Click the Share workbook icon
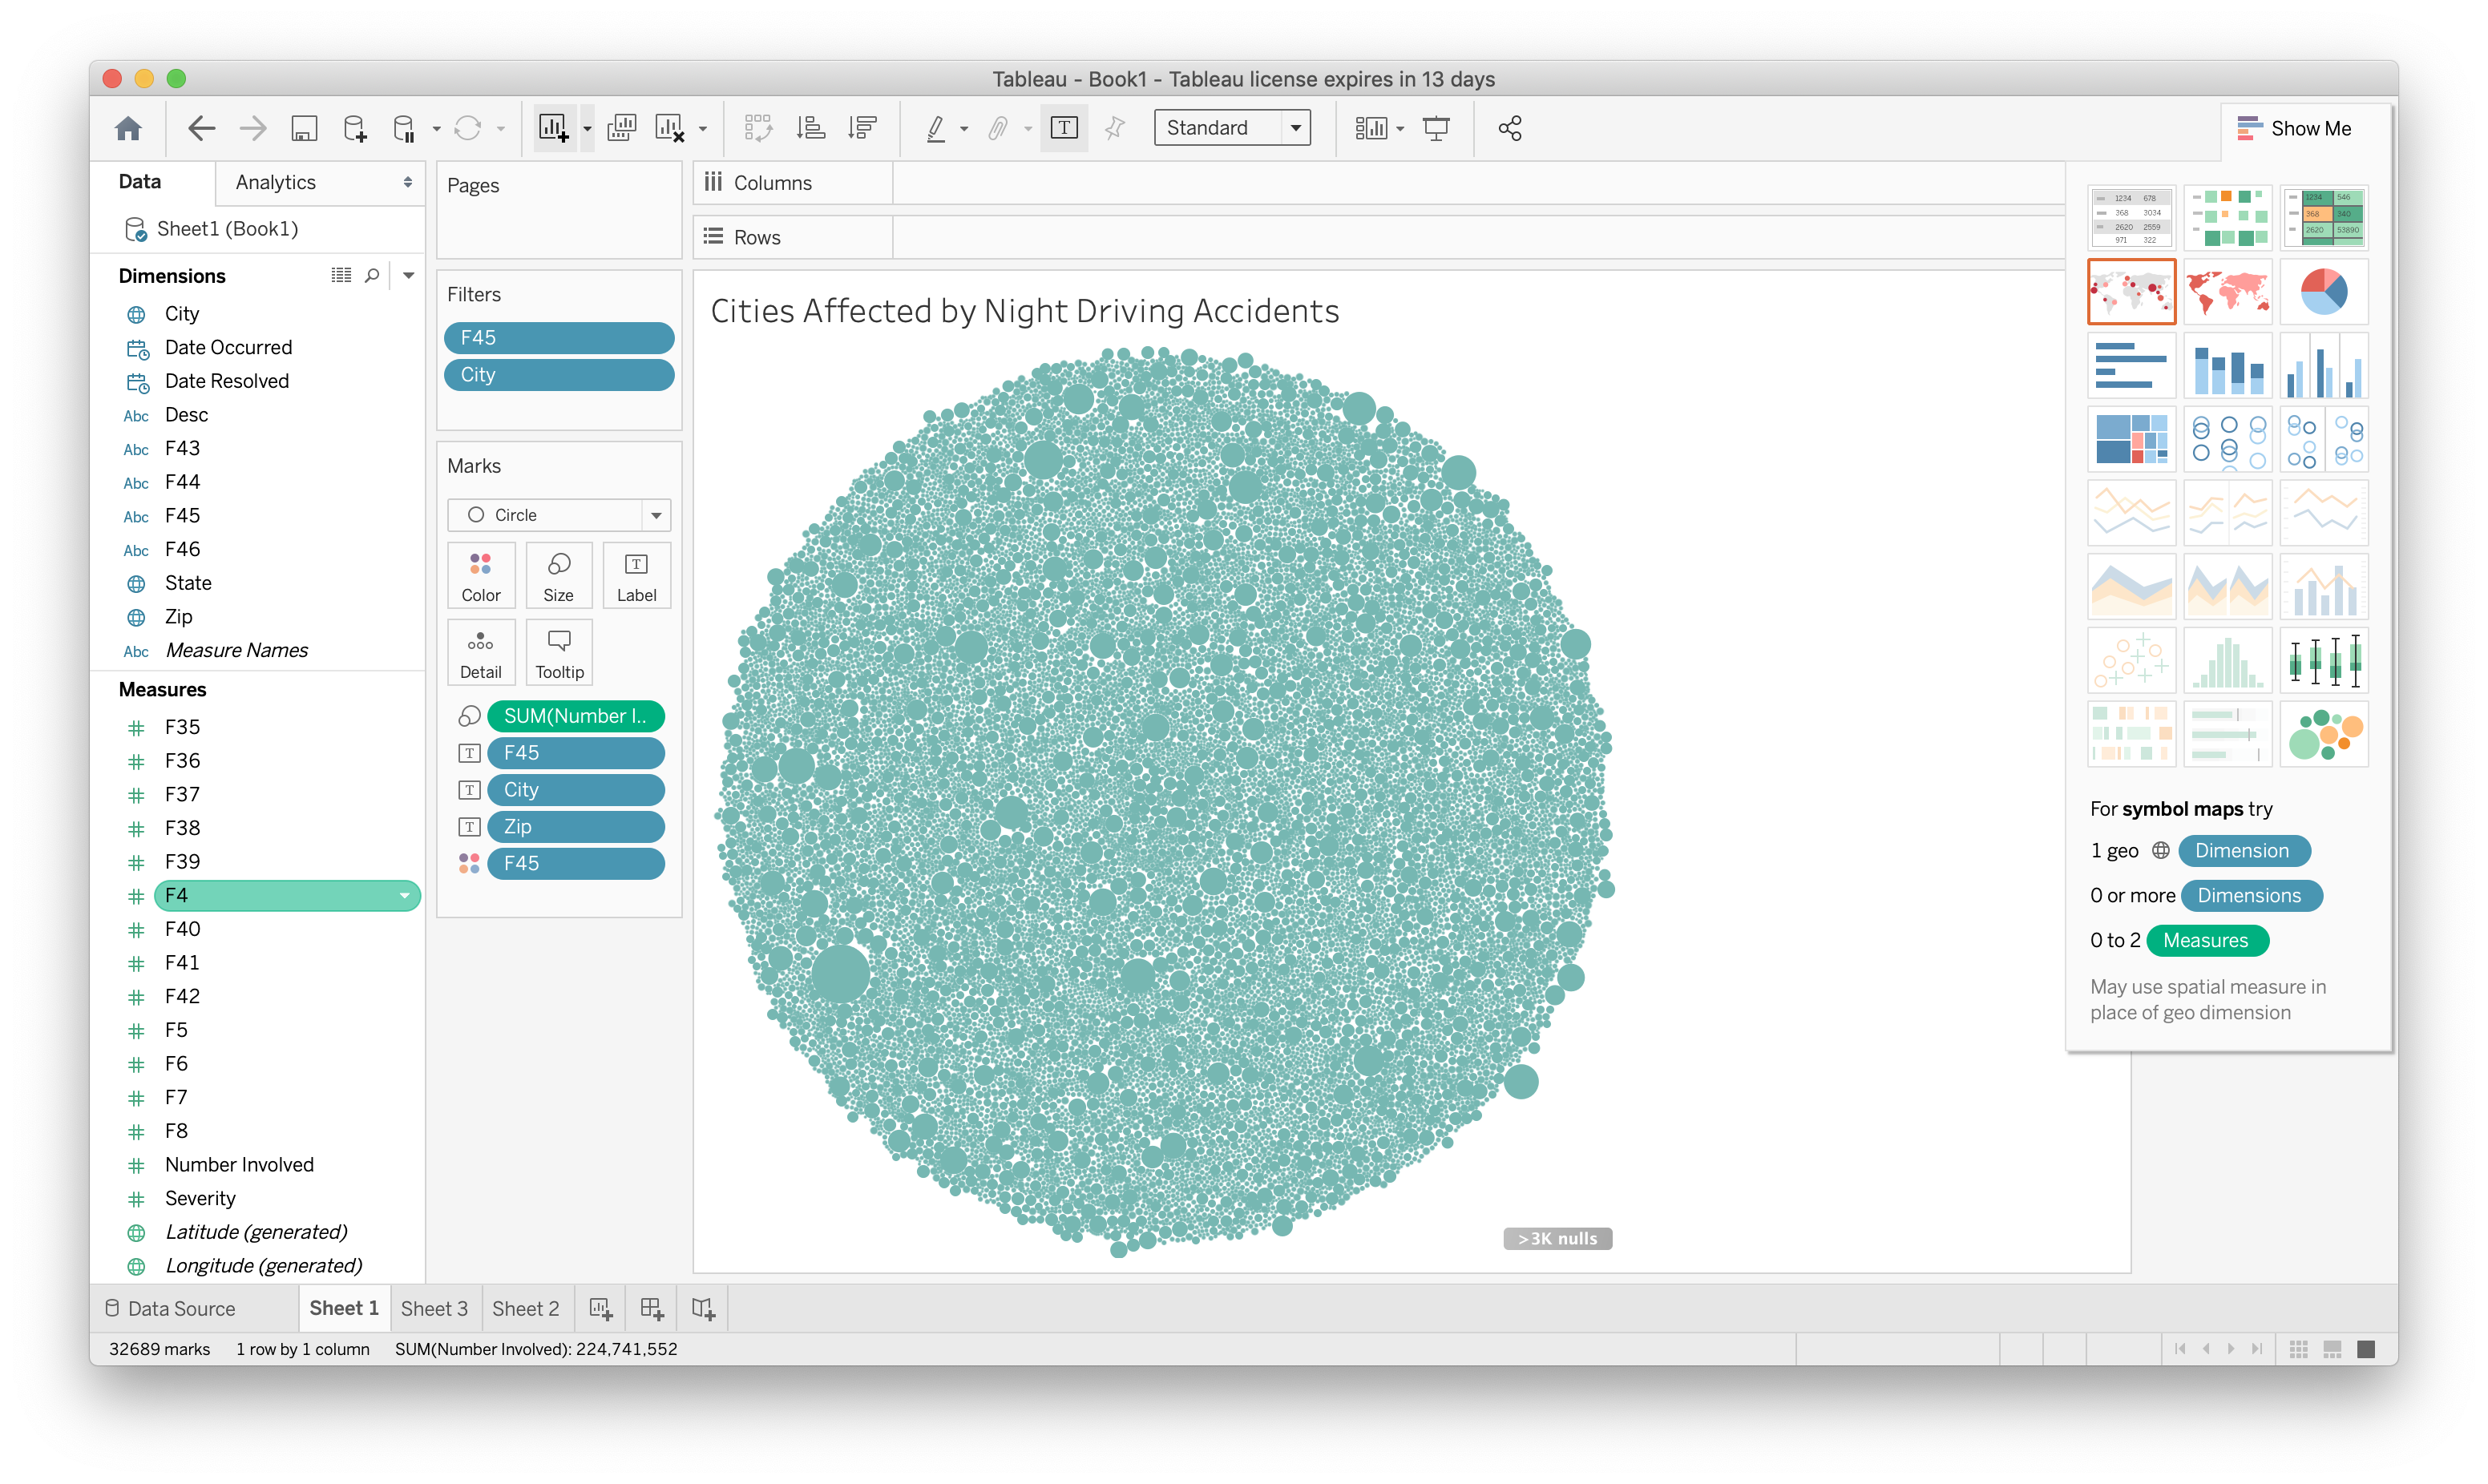The height and width of the screenshot is (1484, 2488). point(1510,128)
